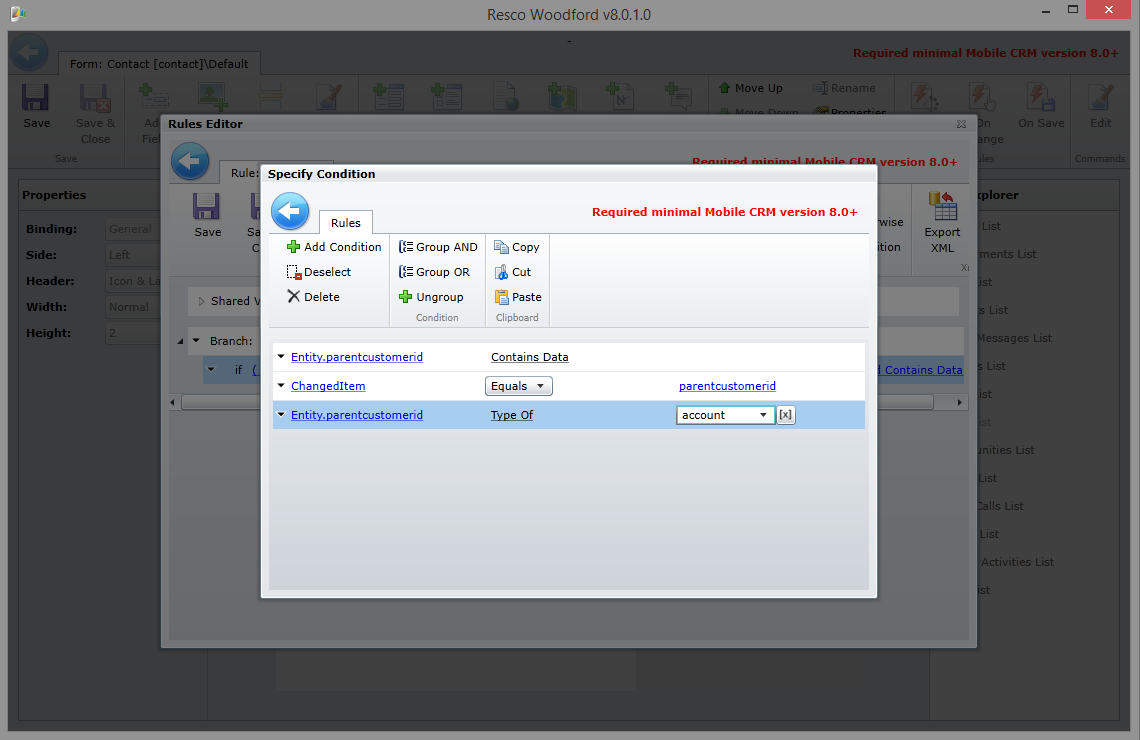Open the Equals operator dropdown
The height and width of the screenshot is (740, 1140).
coord(518,386)
